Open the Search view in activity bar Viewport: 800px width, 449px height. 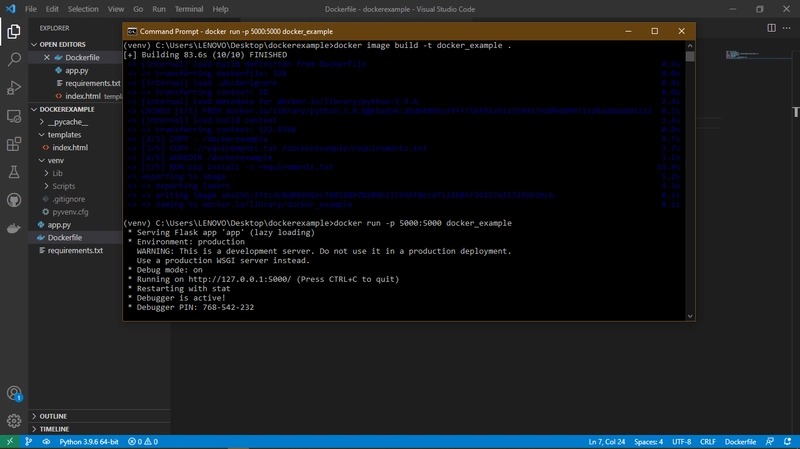[x=14, y=59]
